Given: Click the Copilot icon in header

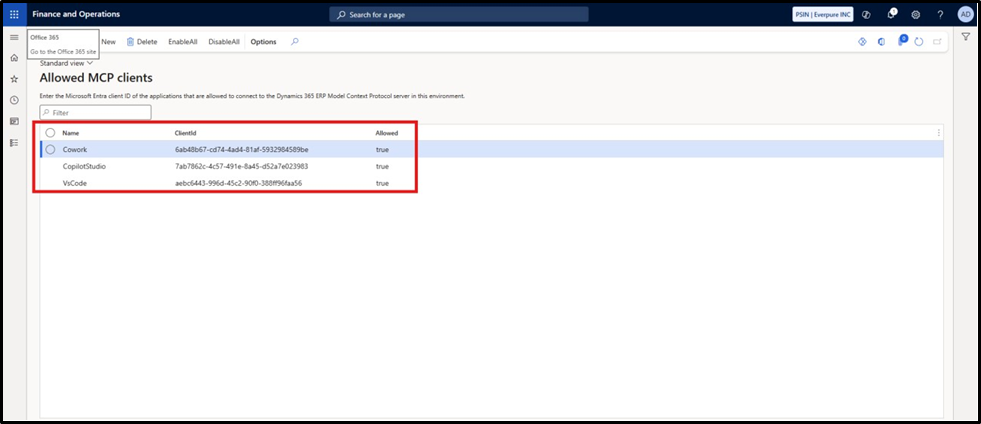Looking at the screenshot, I should point(867,14).
